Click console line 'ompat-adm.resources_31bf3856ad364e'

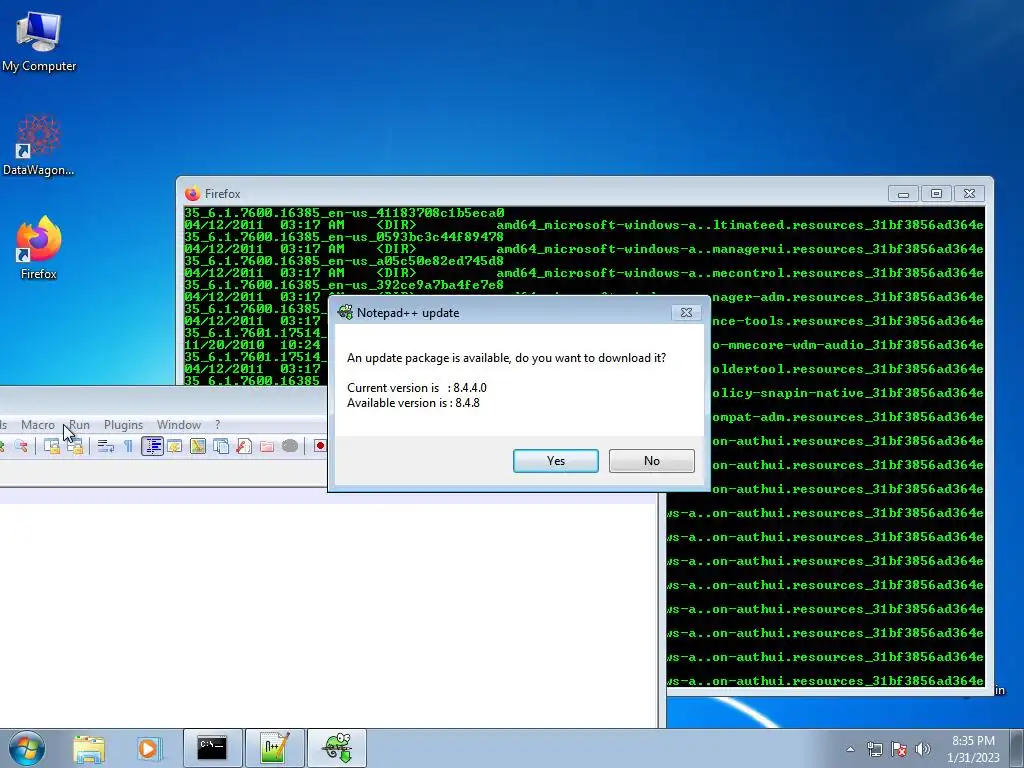click(848, 417)
